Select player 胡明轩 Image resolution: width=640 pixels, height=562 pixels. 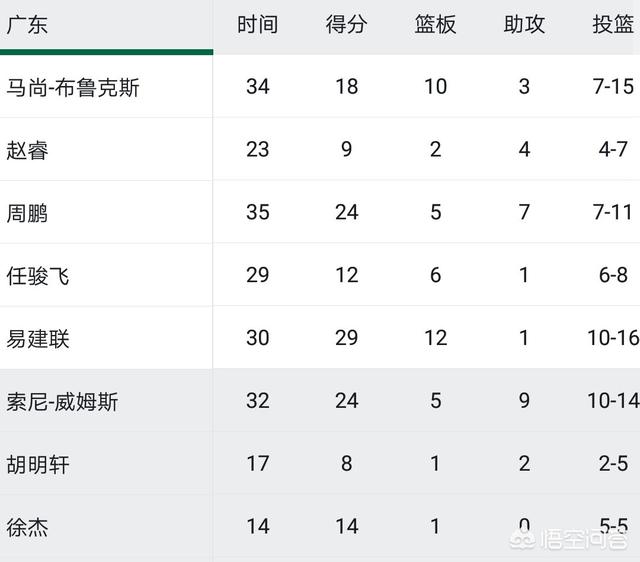pyautogui.click(x=38, y=464)
